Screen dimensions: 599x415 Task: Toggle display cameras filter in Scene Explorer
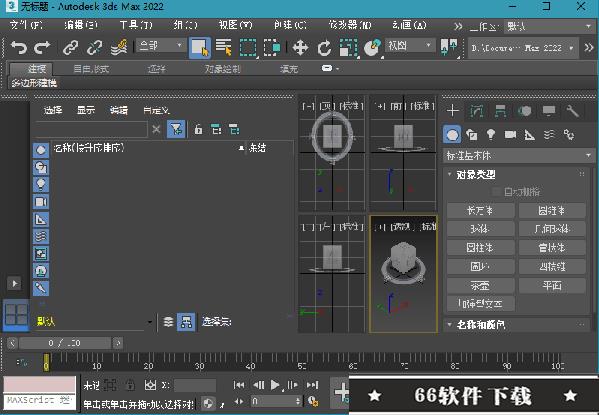point(41,202)
